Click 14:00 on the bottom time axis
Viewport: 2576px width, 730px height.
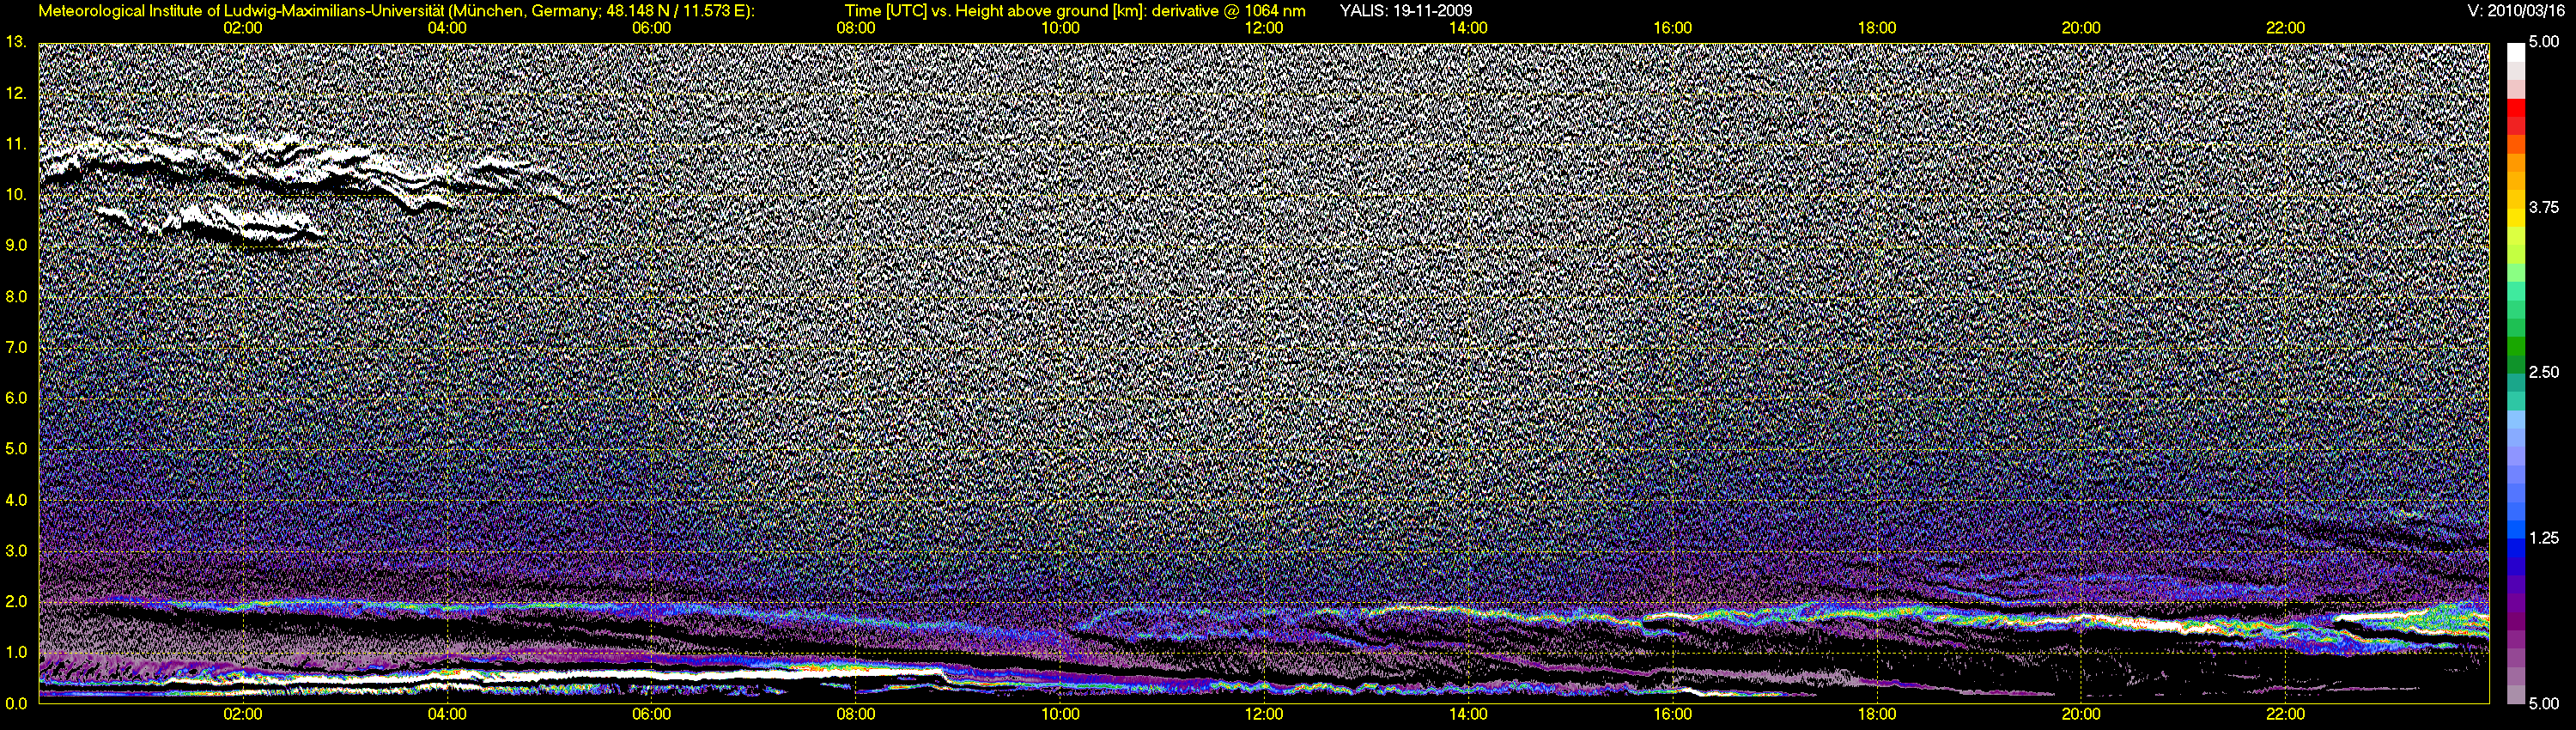point(1468,714)
